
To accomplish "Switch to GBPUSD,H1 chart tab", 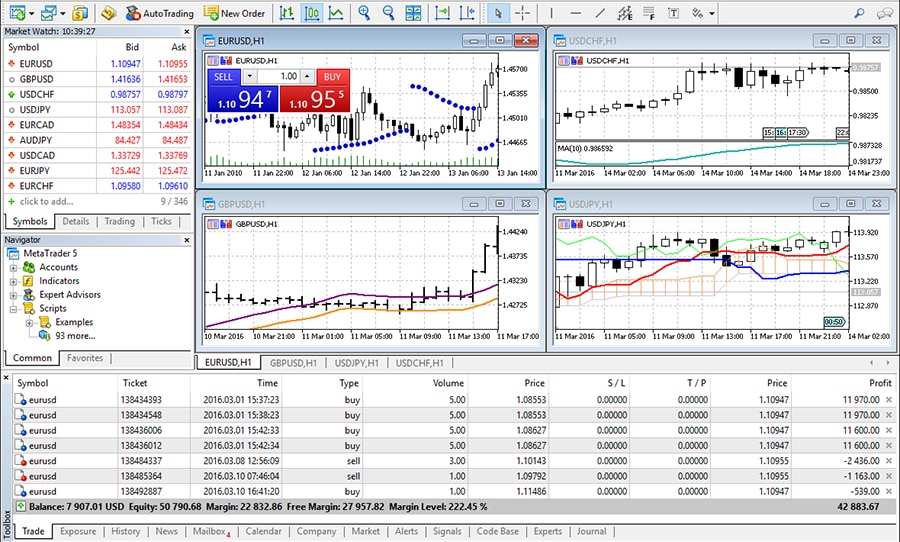I will 293,363.
